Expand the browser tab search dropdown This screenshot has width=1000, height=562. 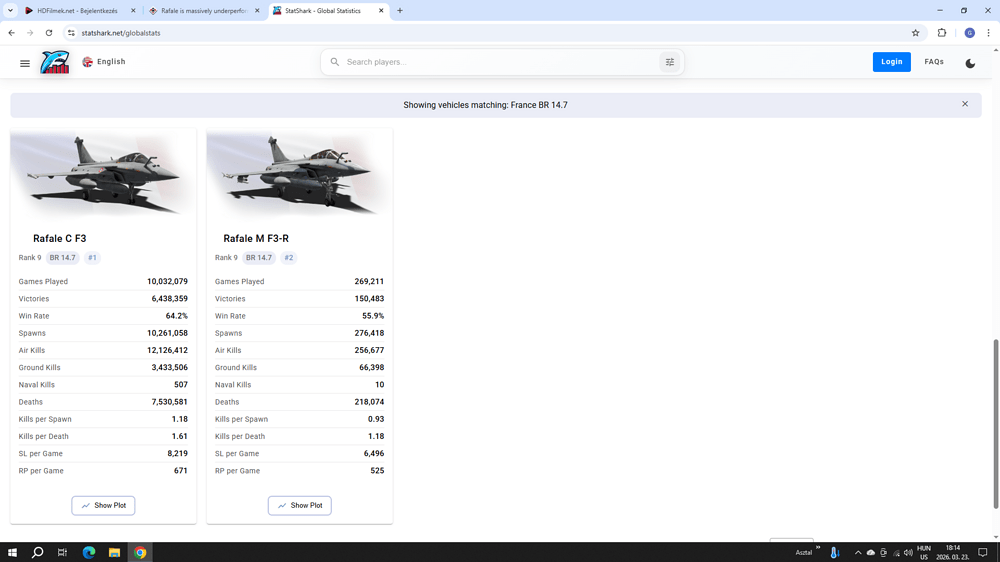tap(10, 11)
